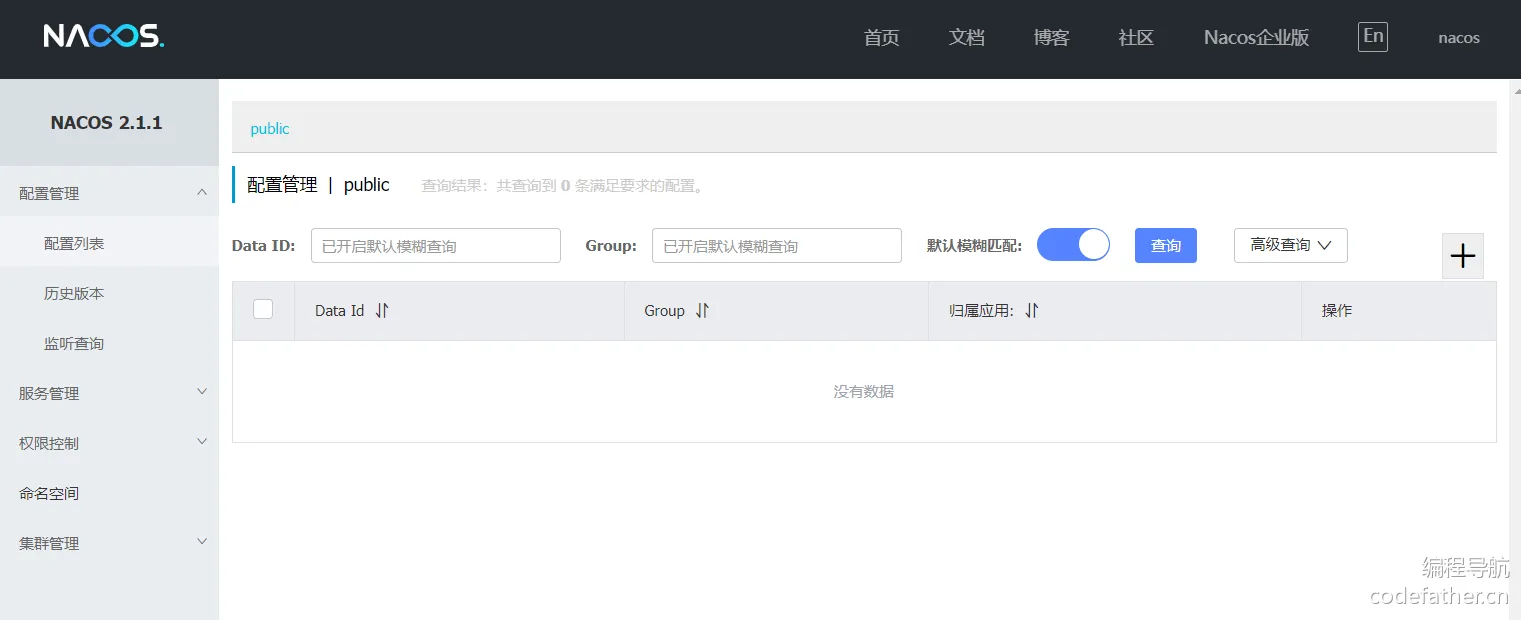Open 博客 in top navigation
The width and height of the screenshot is (1521, 620).
pyautogui.click(x=1052, y=38)
